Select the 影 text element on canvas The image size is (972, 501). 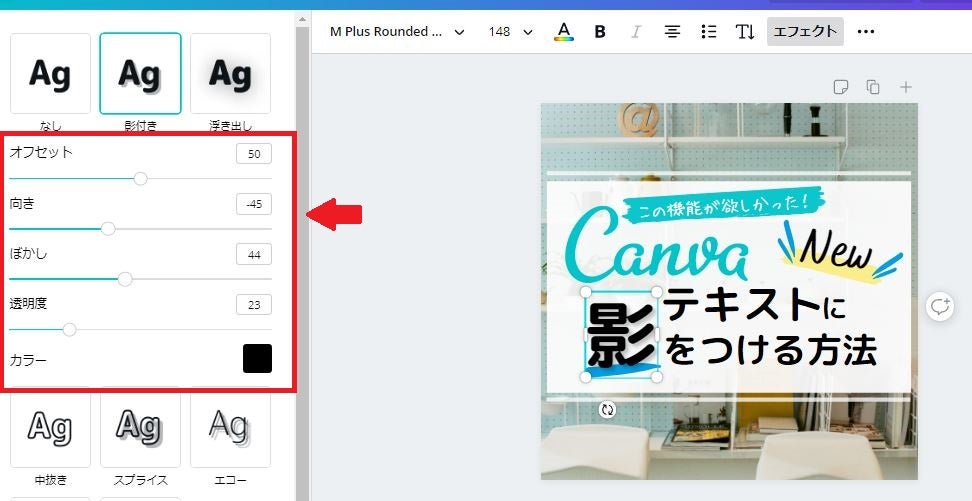coord(622,335)
